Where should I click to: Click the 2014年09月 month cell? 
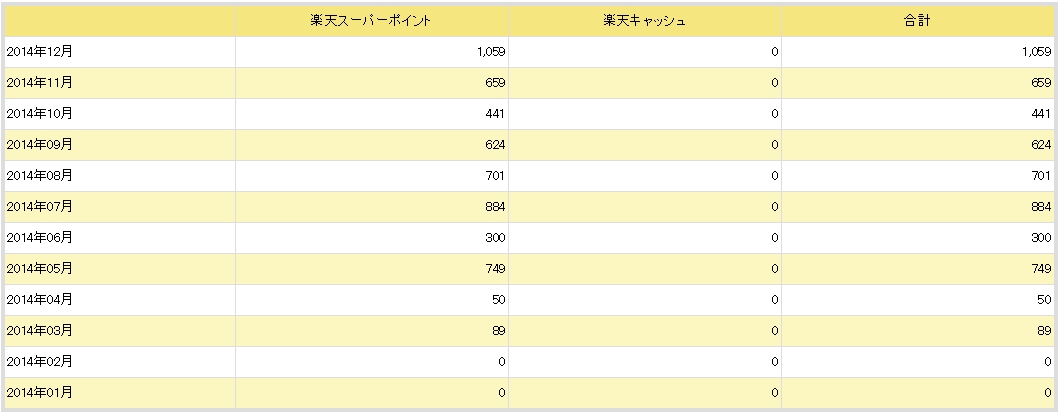point(39,145)
